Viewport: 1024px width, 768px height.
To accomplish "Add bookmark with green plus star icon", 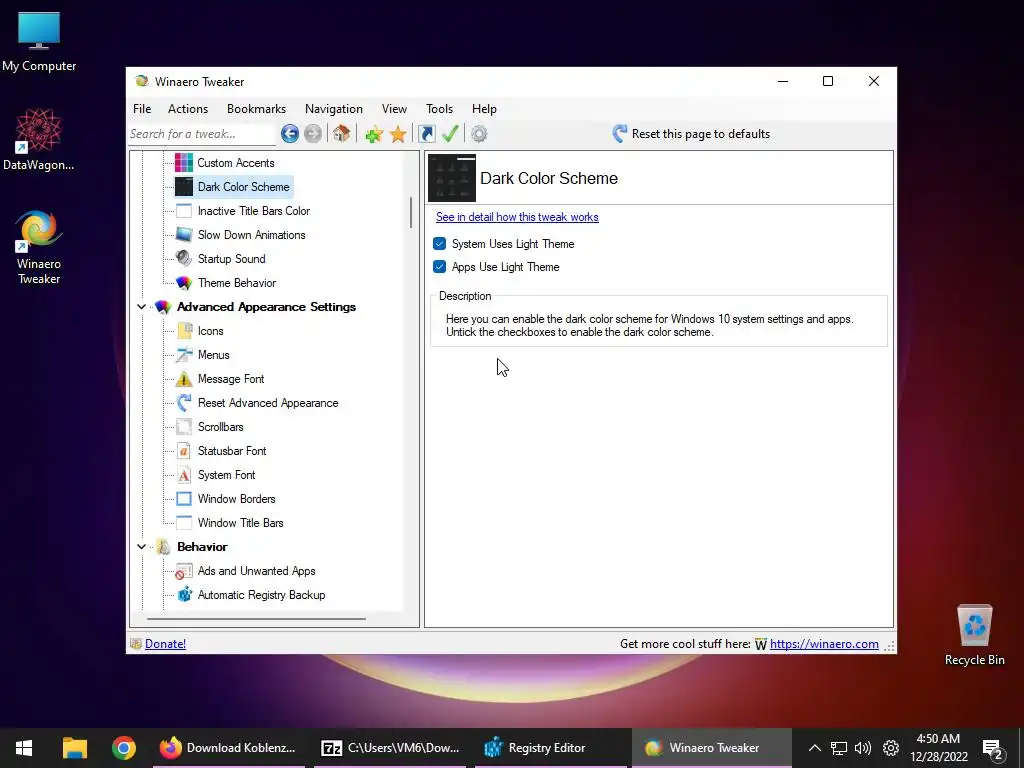I will (x=374, y=135).
